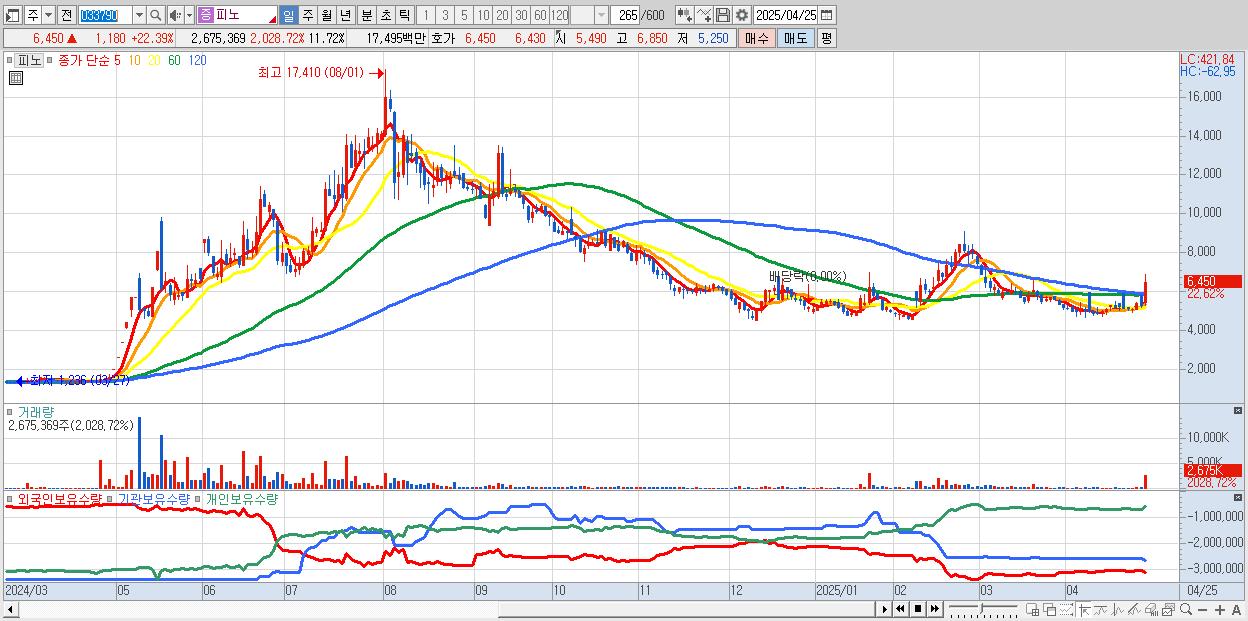
Task: Open the stock code dropdown arrow
Action: click(139, 15)
